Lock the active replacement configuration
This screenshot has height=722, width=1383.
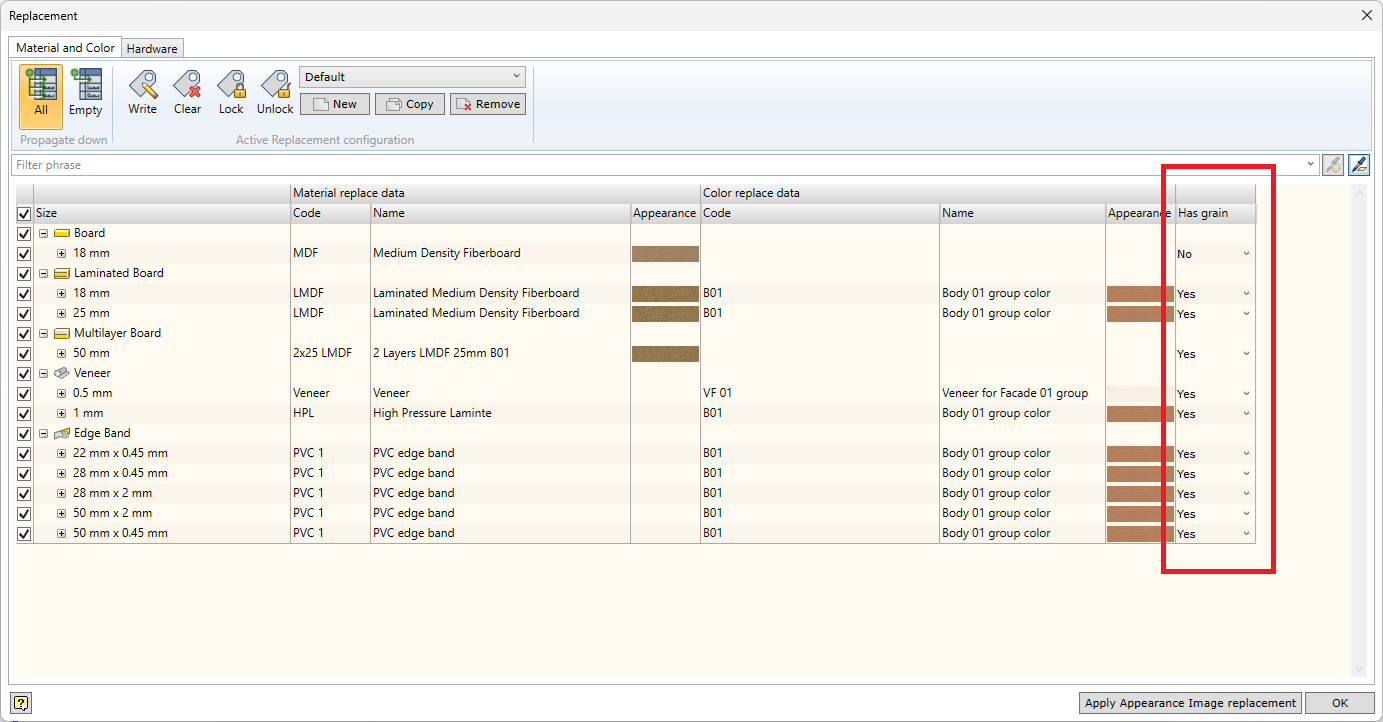(x=231, y=93)
